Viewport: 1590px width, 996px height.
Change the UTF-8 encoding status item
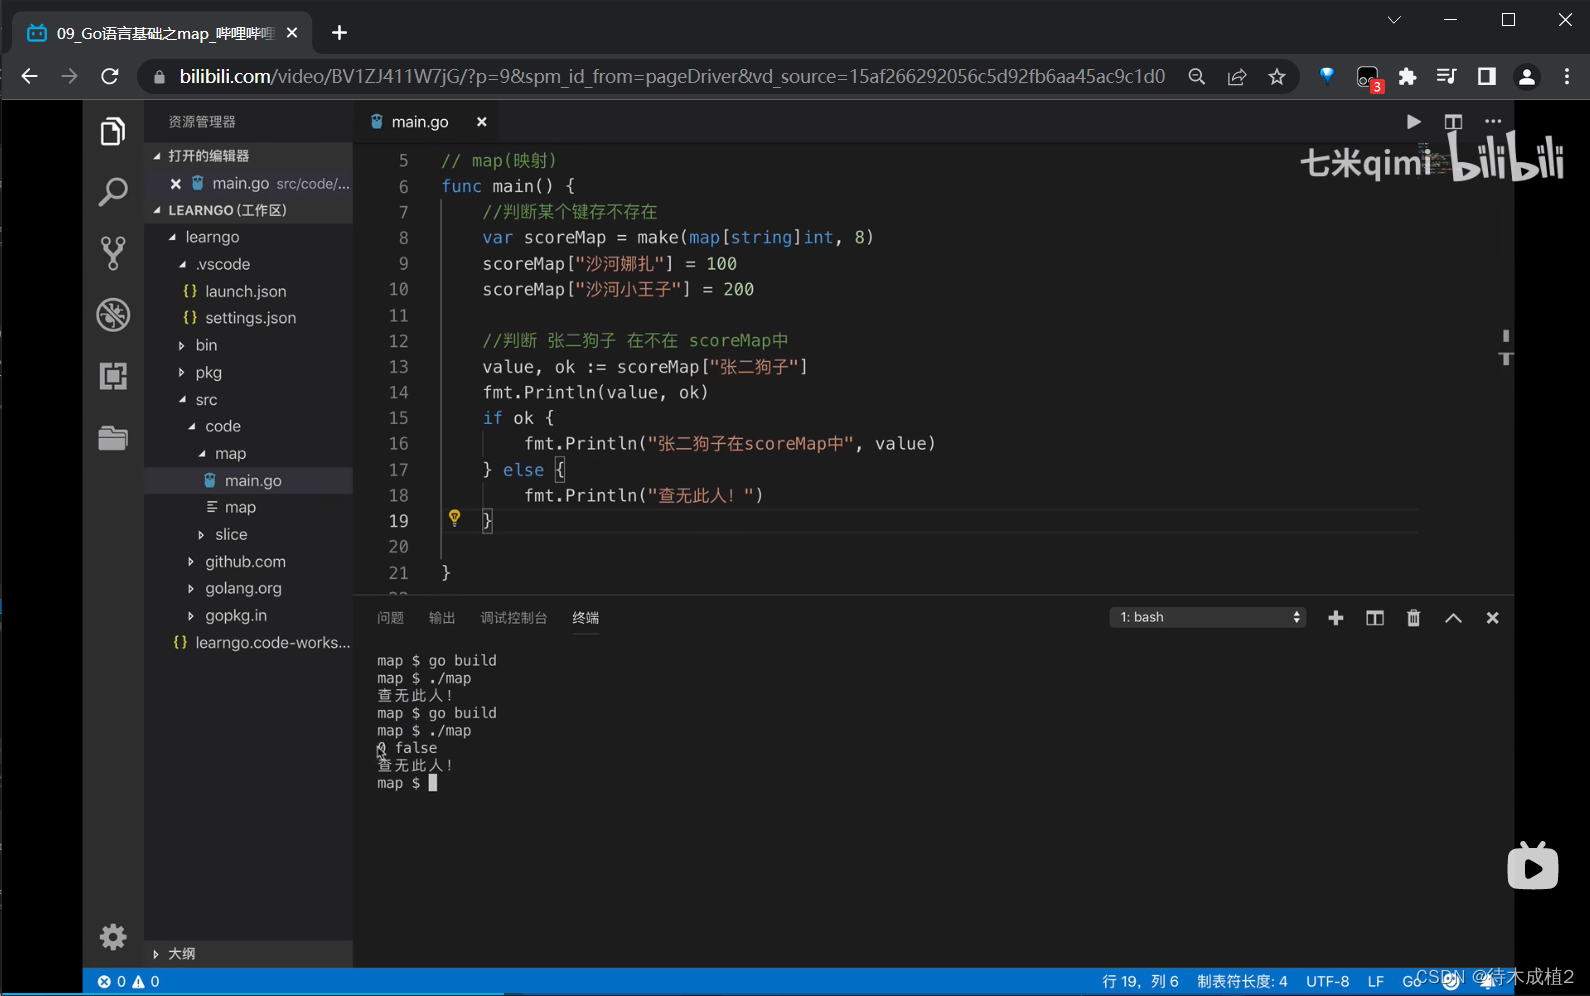(1327, 982)
